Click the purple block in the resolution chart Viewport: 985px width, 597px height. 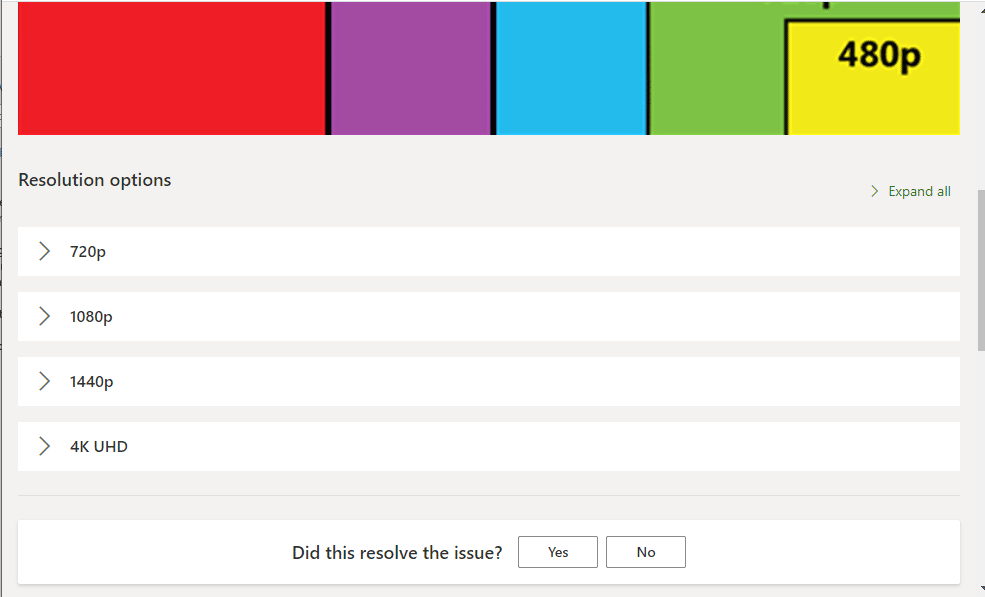coord(410,68)
